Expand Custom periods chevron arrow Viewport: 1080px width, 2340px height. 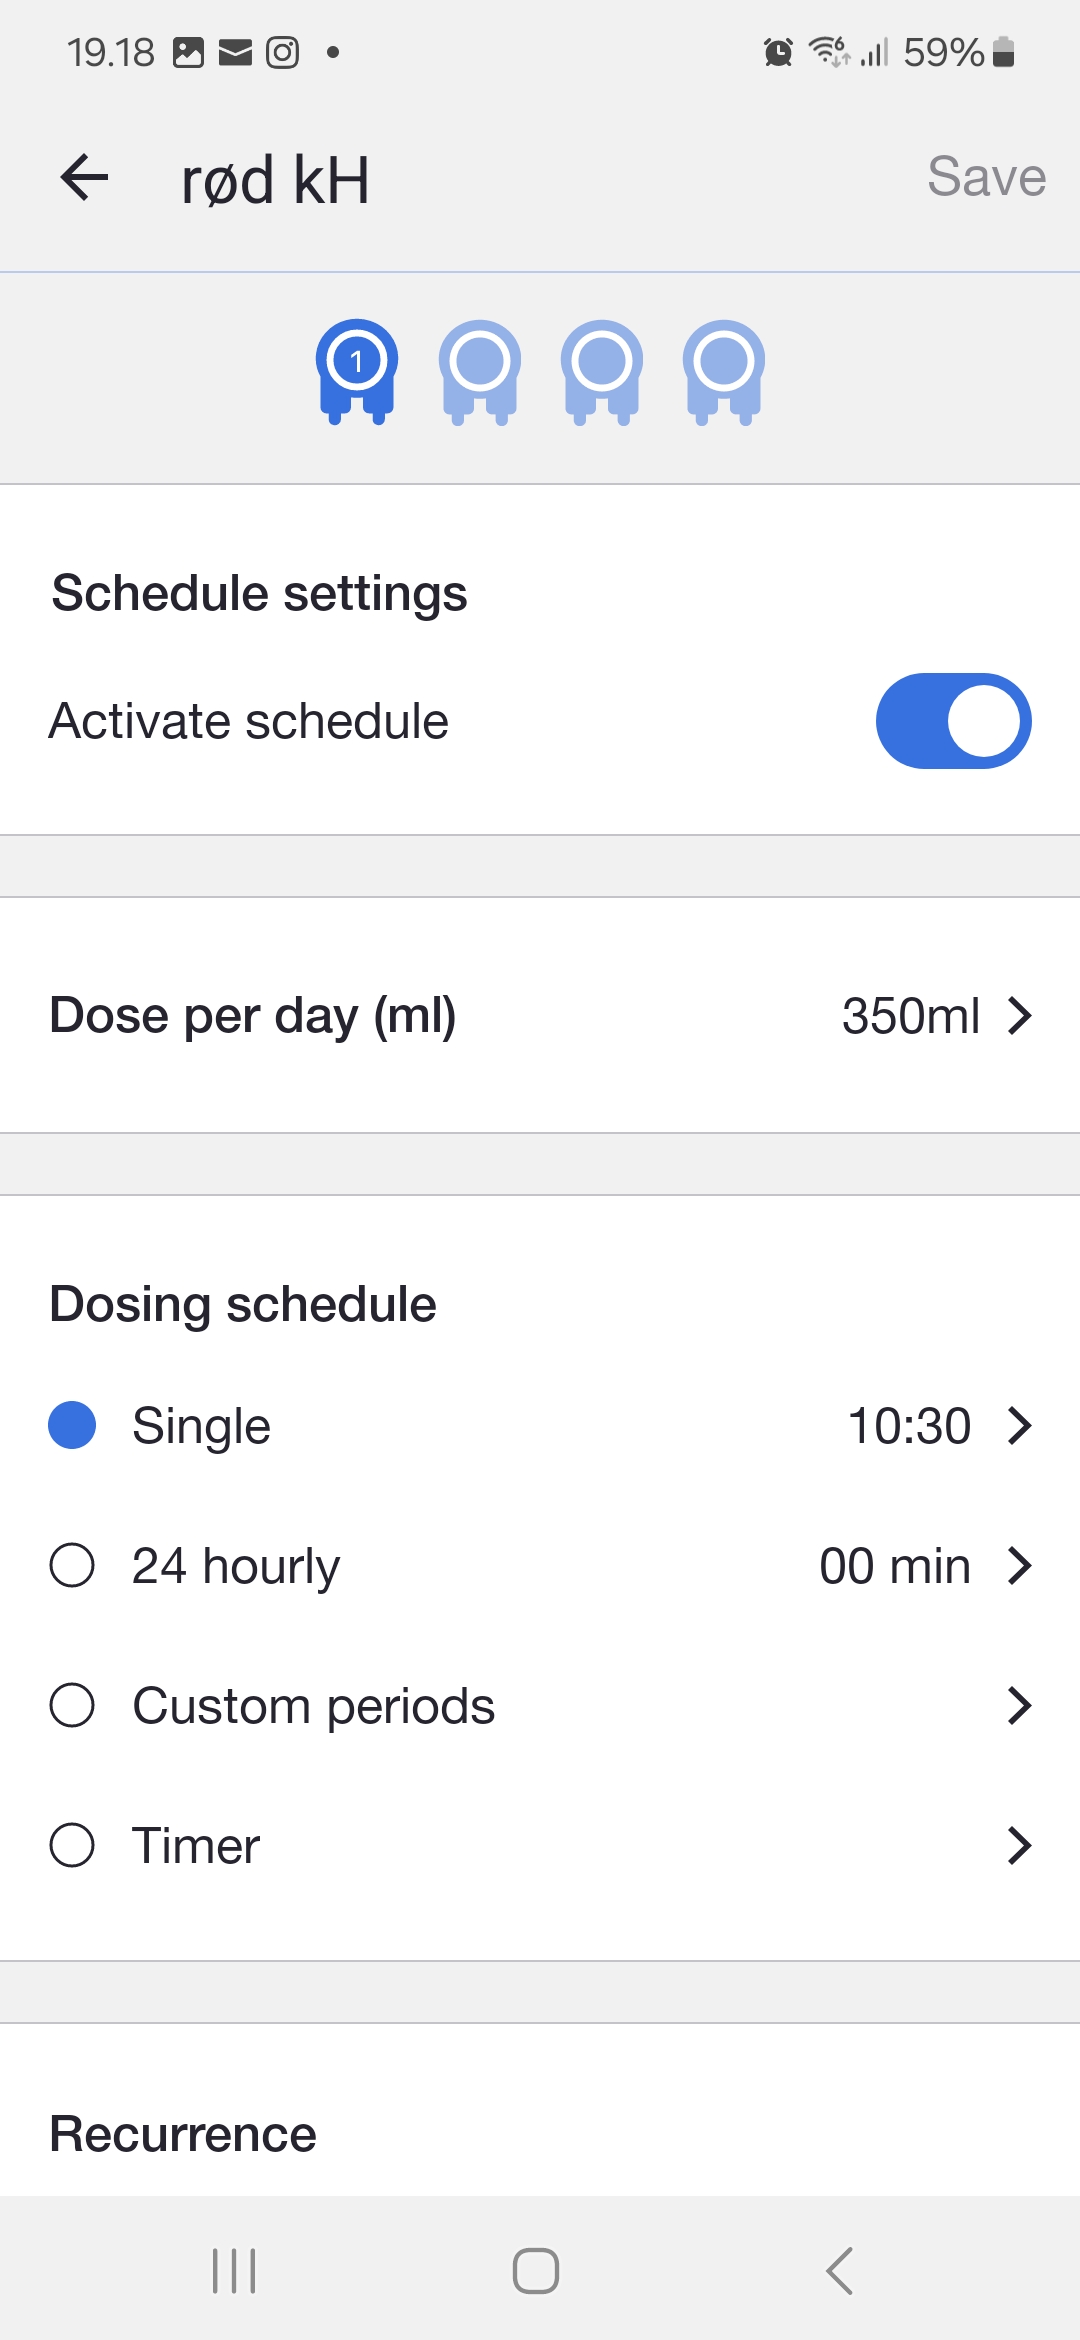click(x=1019, y=1705)
